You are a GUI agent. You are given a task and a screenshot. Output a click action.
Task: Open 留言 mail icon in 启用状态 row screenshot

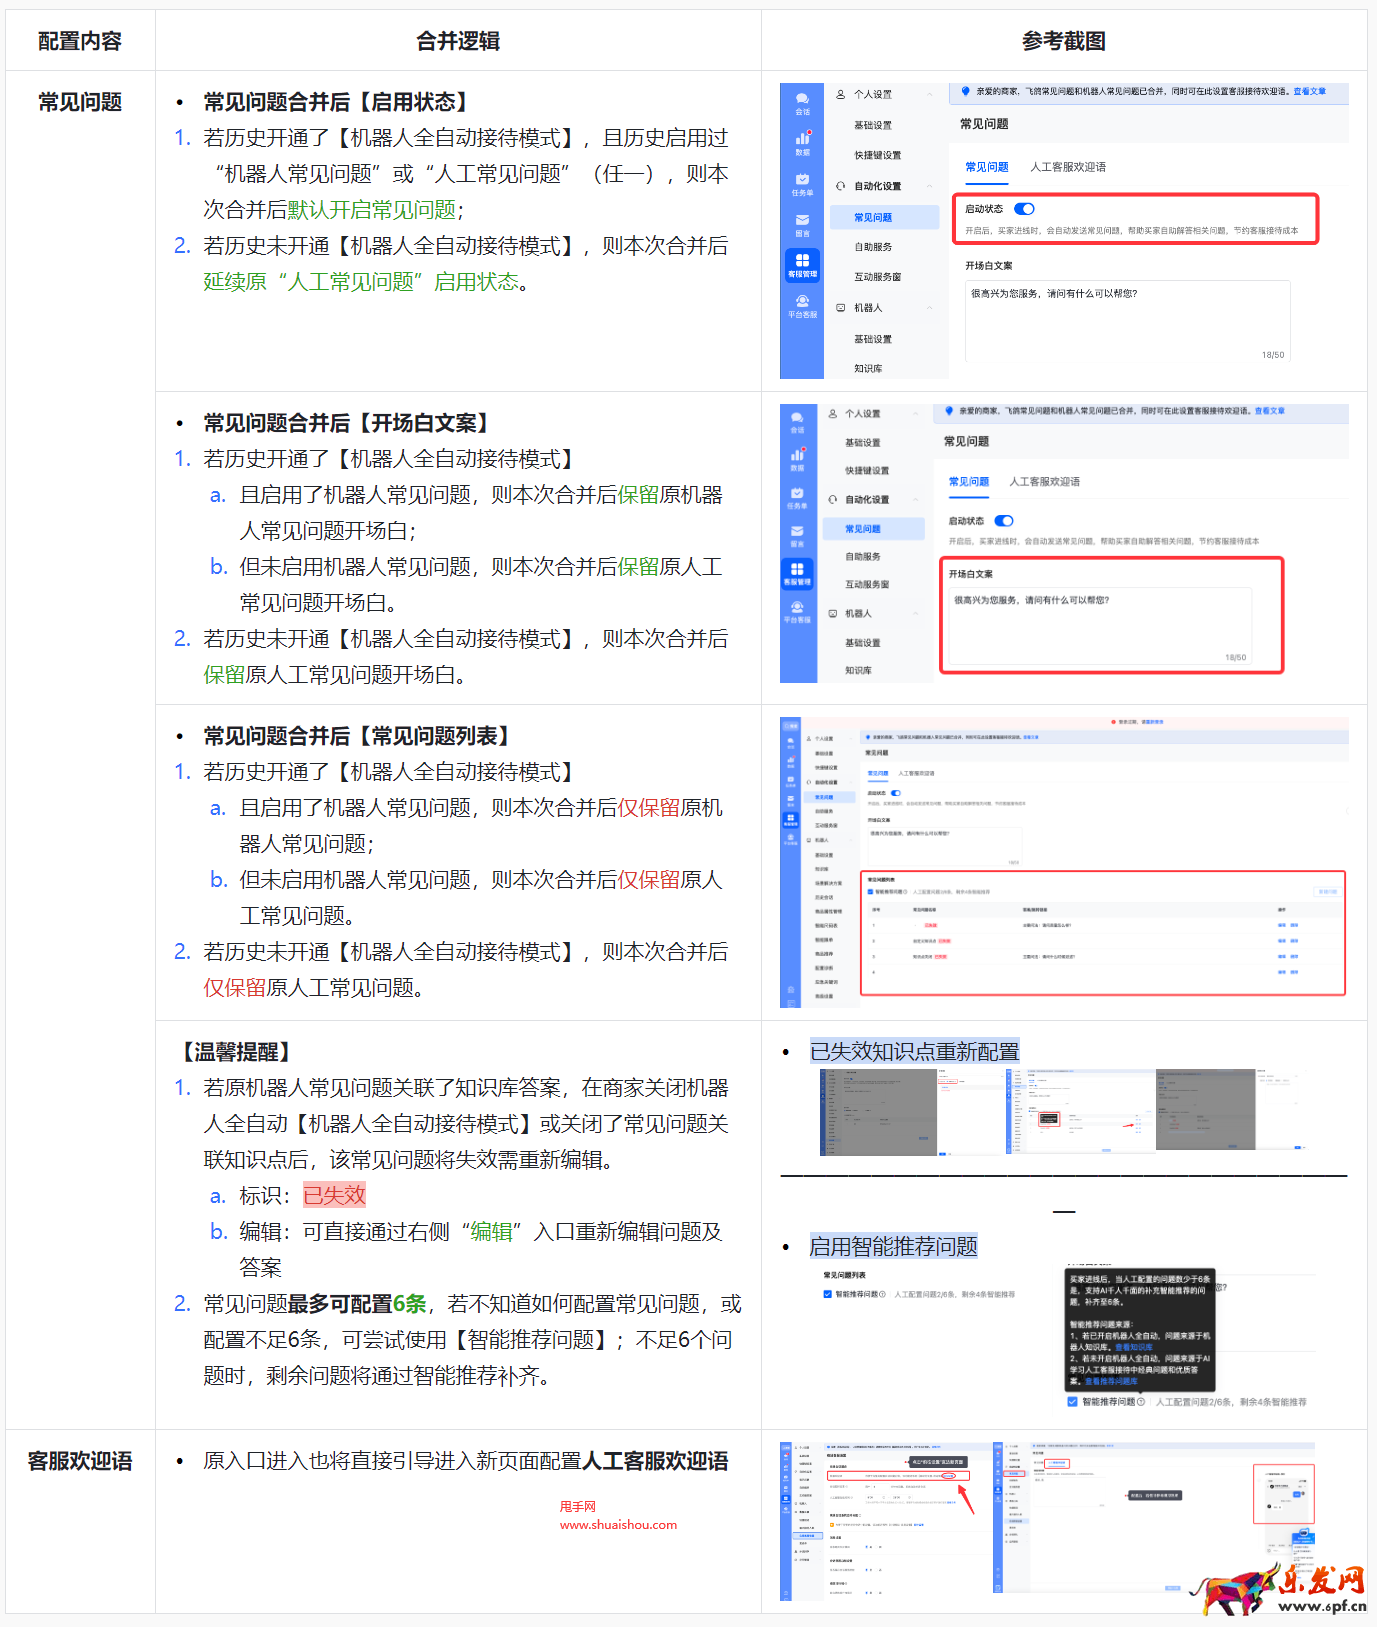pos(802,220)
